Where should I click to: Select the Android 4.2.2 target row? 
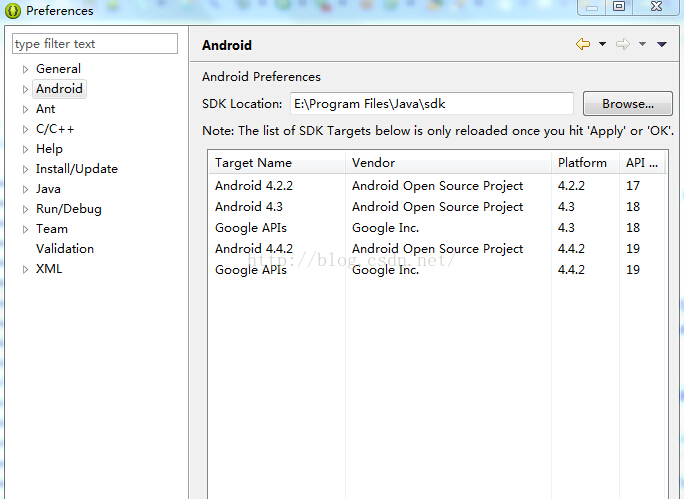pos(437,186)
